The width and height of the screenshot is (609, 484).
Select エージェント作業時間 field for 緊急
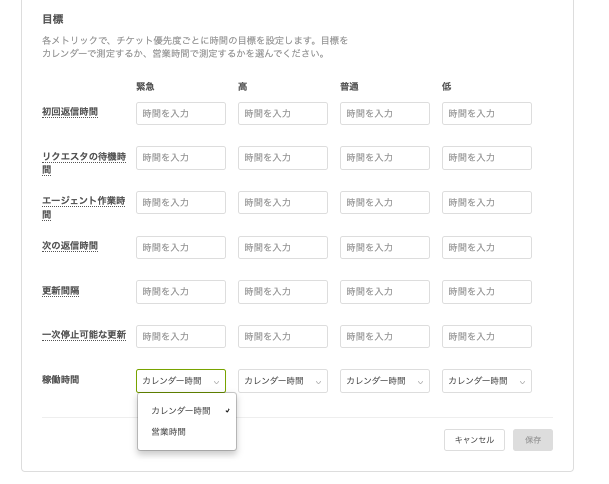point(181,202)
